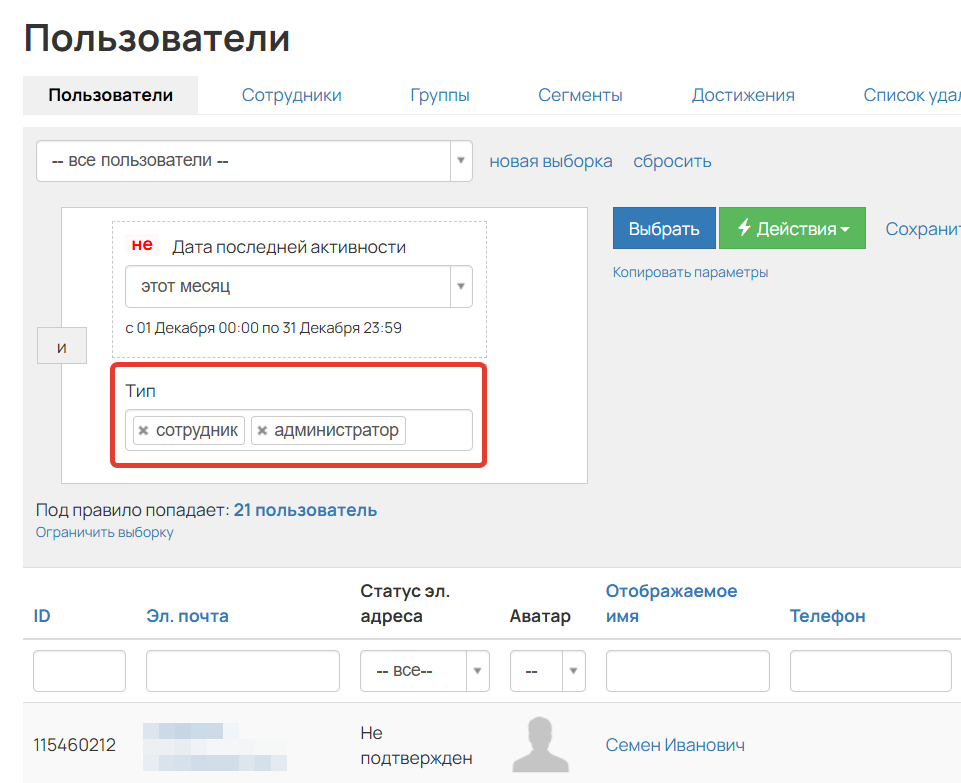Viewport: 961px width, 783px height.
Task: Remove the "администратор" tag via its × icon
Action: click(x=262, y=430)
